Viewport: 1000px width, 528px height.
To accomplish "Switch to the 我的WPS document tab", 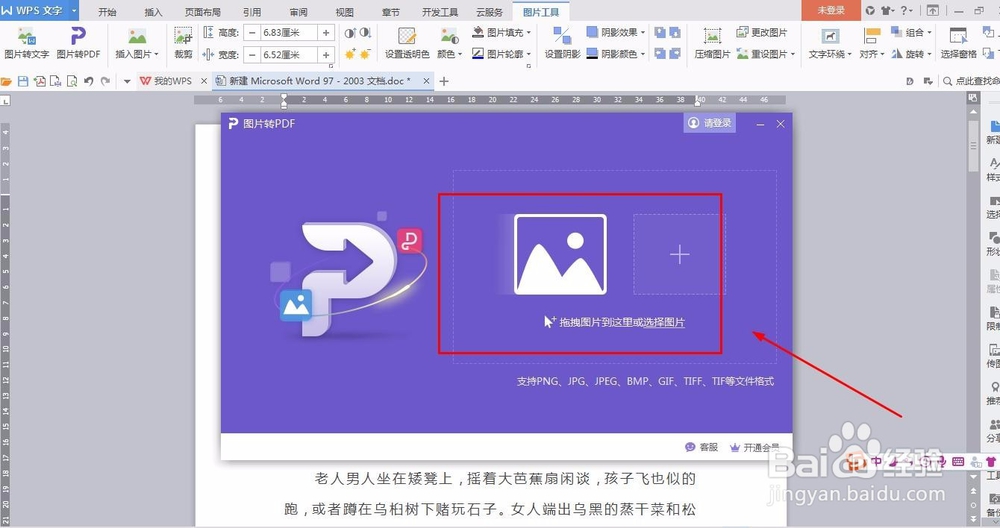I will tap(166, 81).
